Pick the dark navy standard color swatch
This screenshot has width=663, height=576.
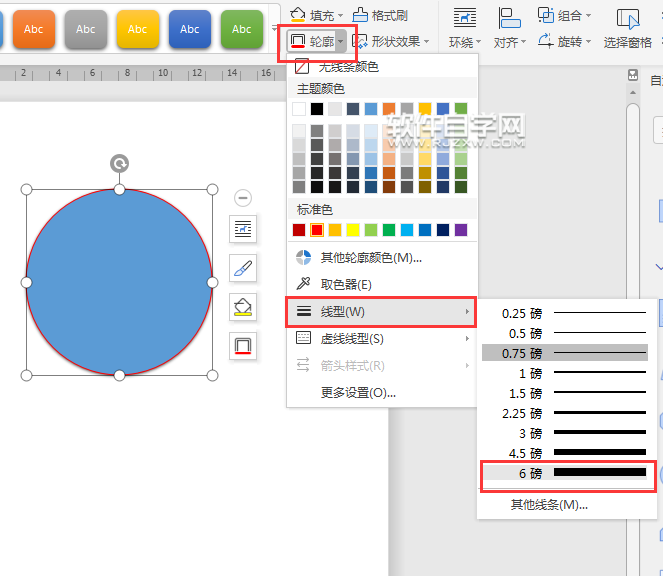pos(443,230)
